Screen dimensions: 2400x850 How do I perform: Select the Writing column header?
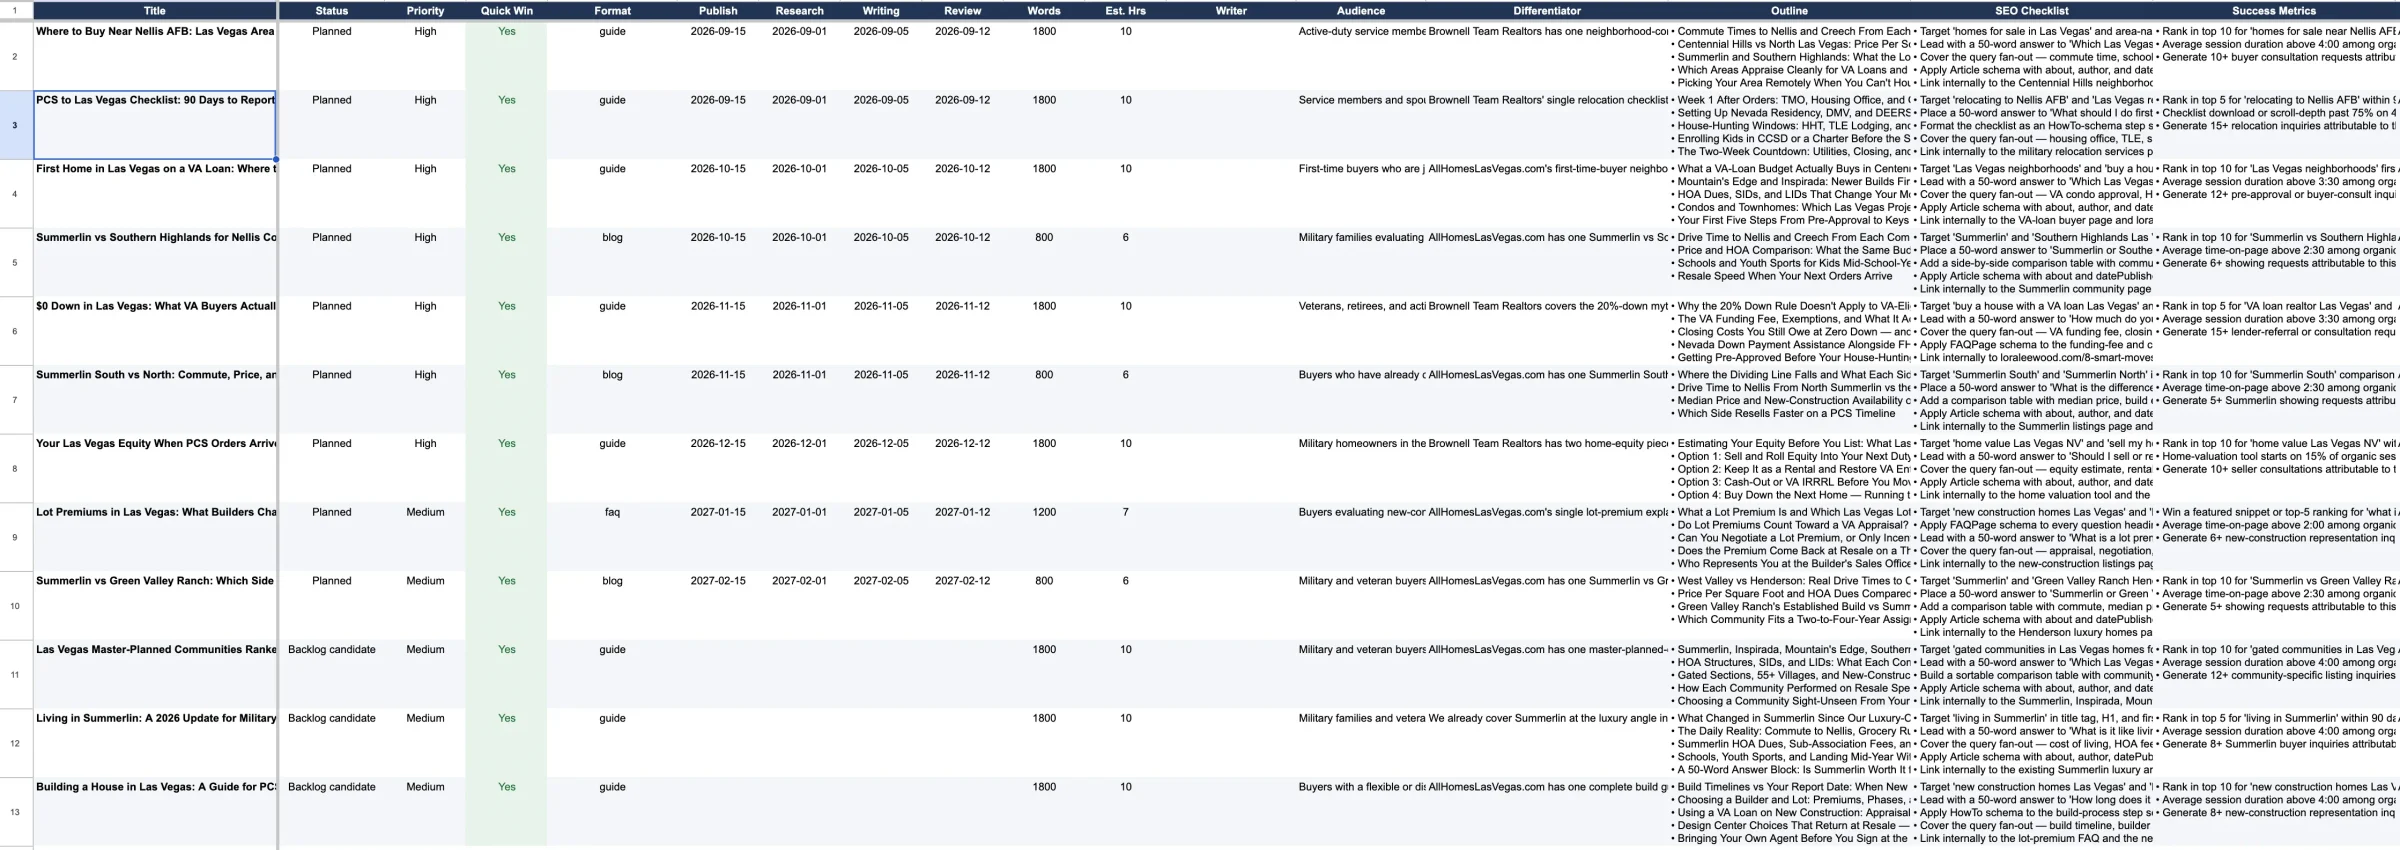[x=881, y=11]
